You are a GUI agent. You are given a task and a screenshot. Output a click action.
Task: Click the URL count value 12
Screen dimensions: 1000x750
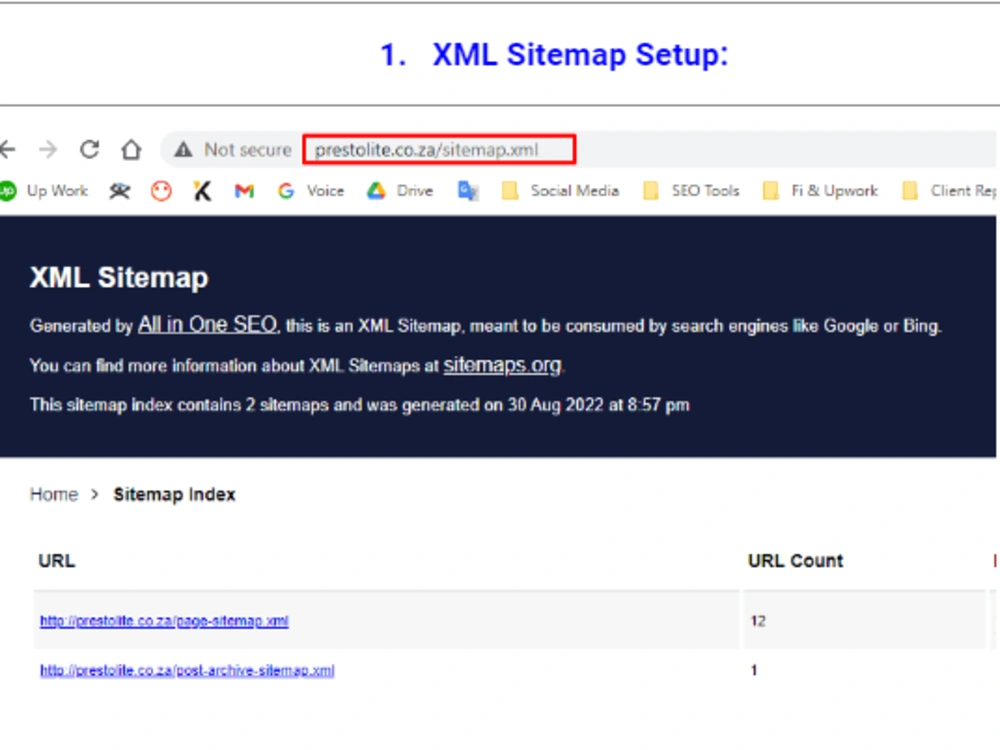coord(758,621)
